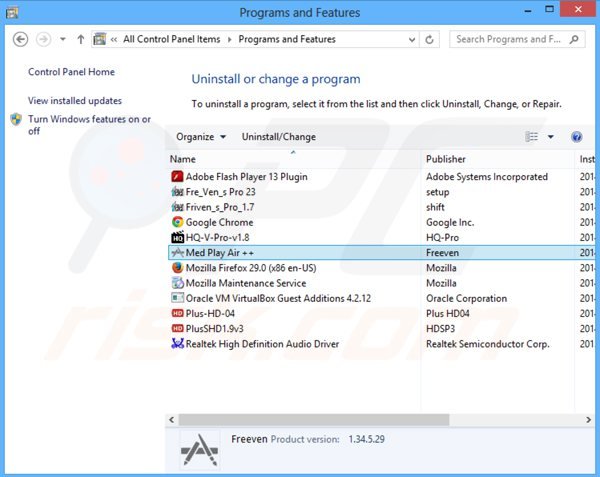
Task: Click the Plus-HD-04 icon
Action: [177, 313]
